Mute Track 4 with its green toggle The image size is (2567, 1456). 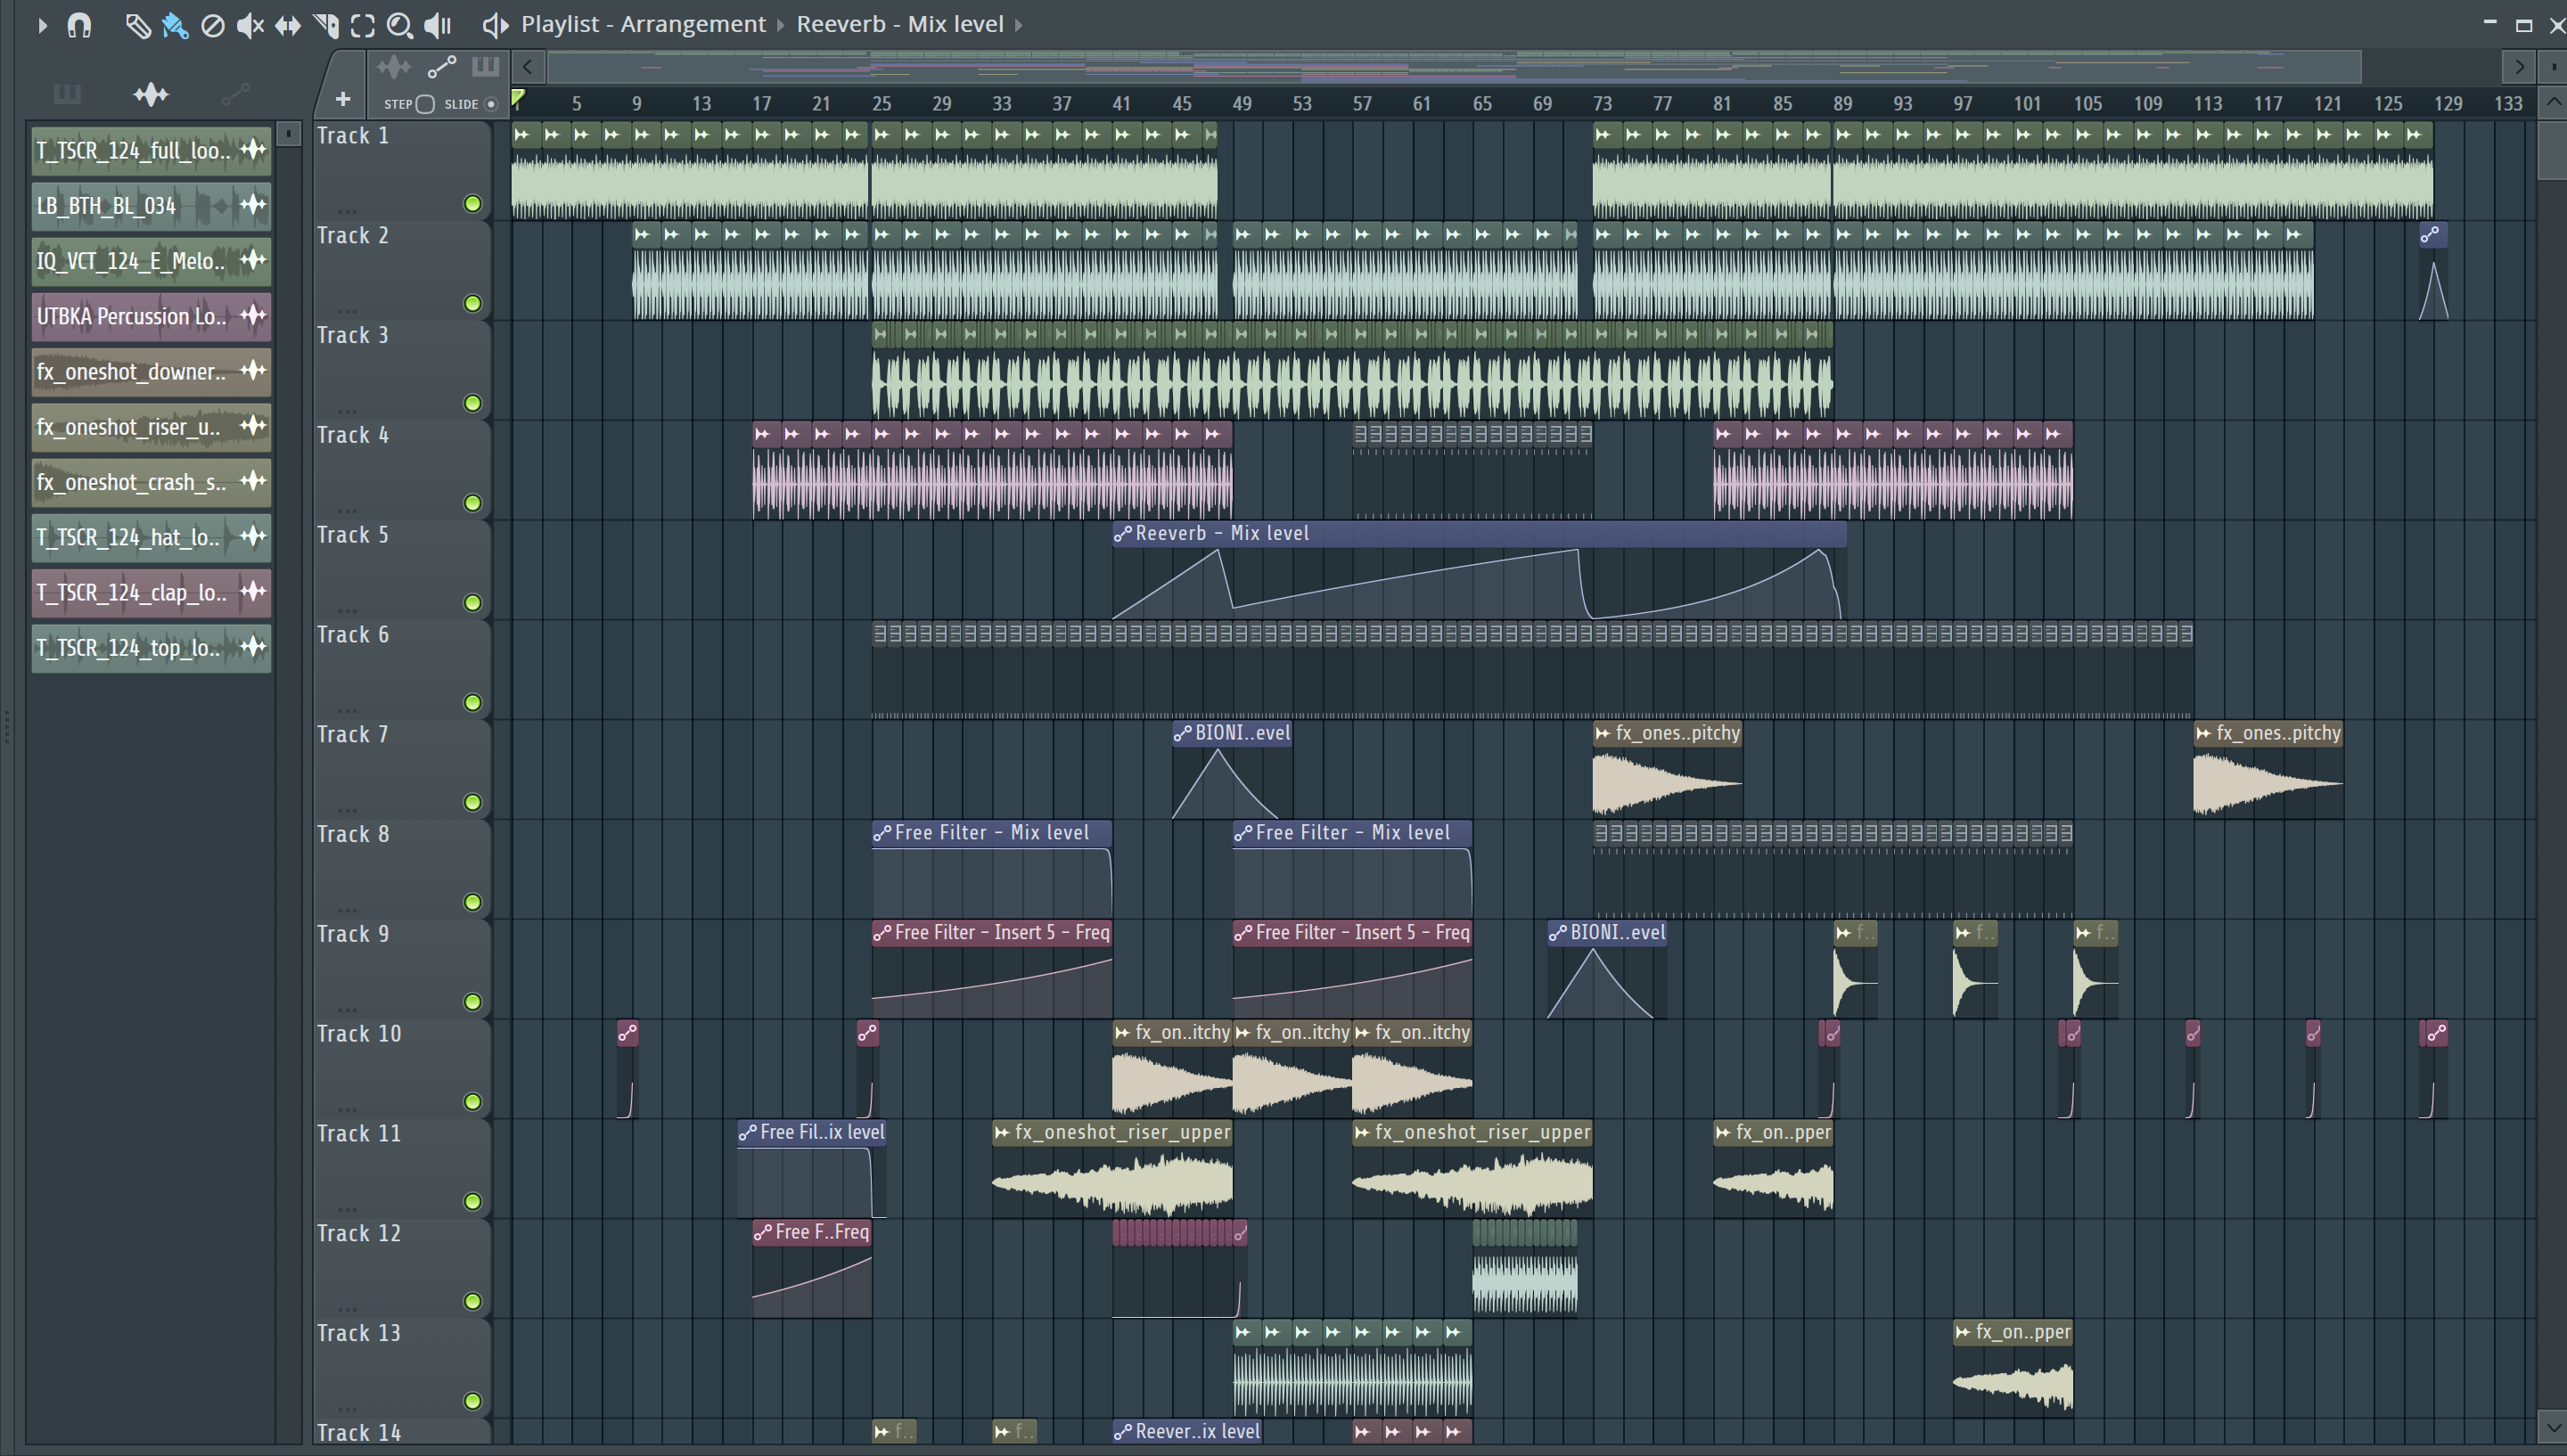pos(473,503)
